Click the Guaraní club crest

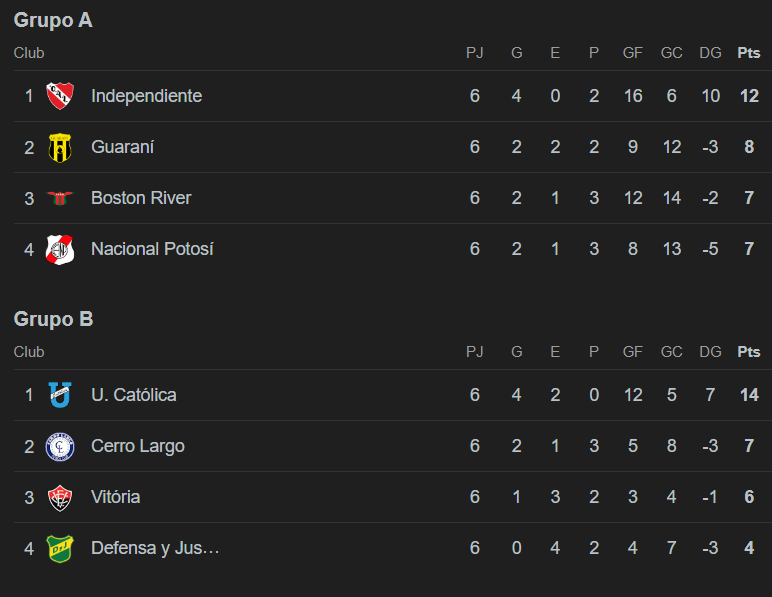pyautogui.click(x=60, y=147)
